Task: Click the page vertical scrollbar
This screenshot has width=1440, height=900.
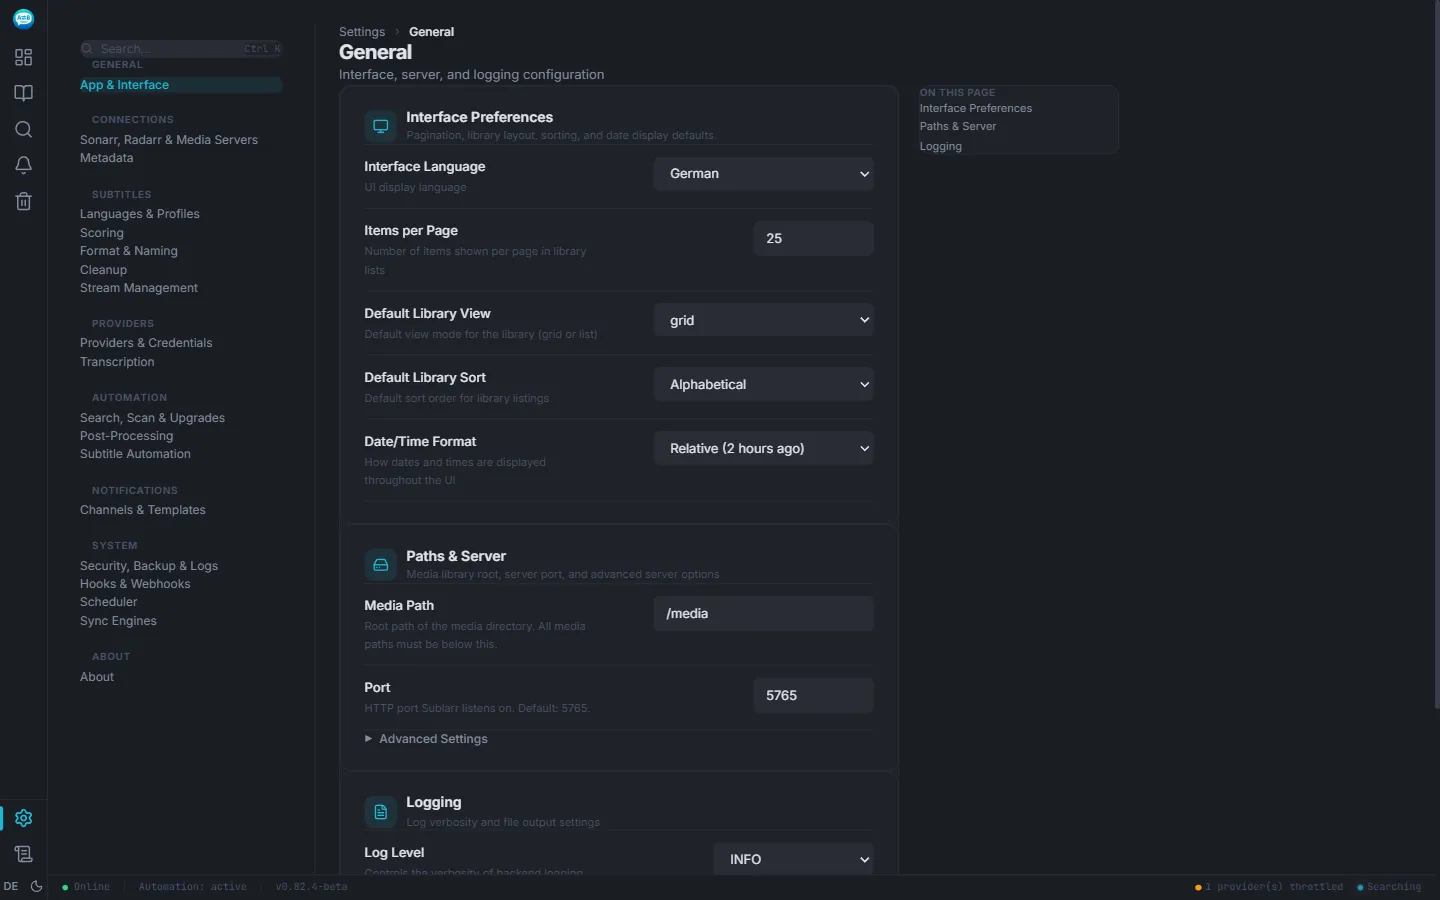Action: [1436, 355]
